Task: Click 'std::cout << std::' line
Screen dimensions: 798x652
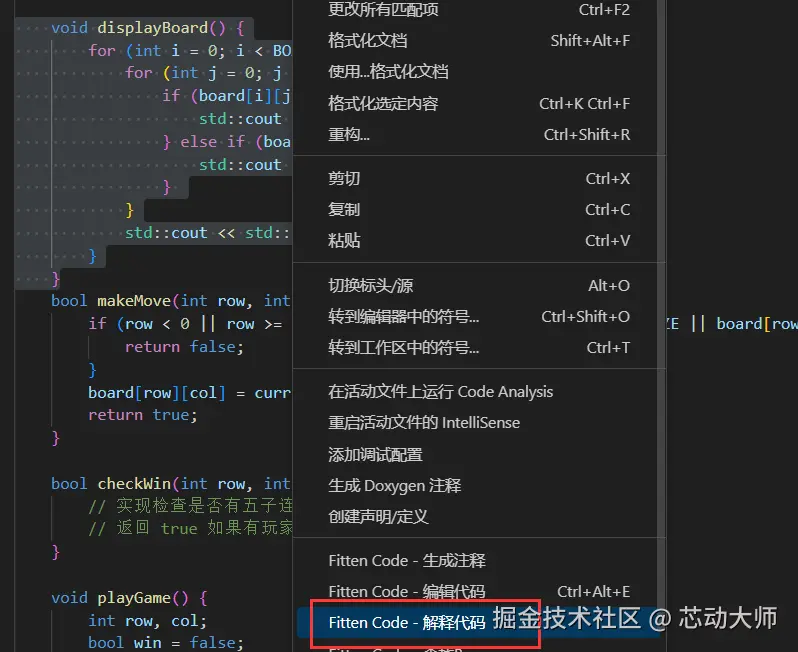Action: tap(208, 233)
